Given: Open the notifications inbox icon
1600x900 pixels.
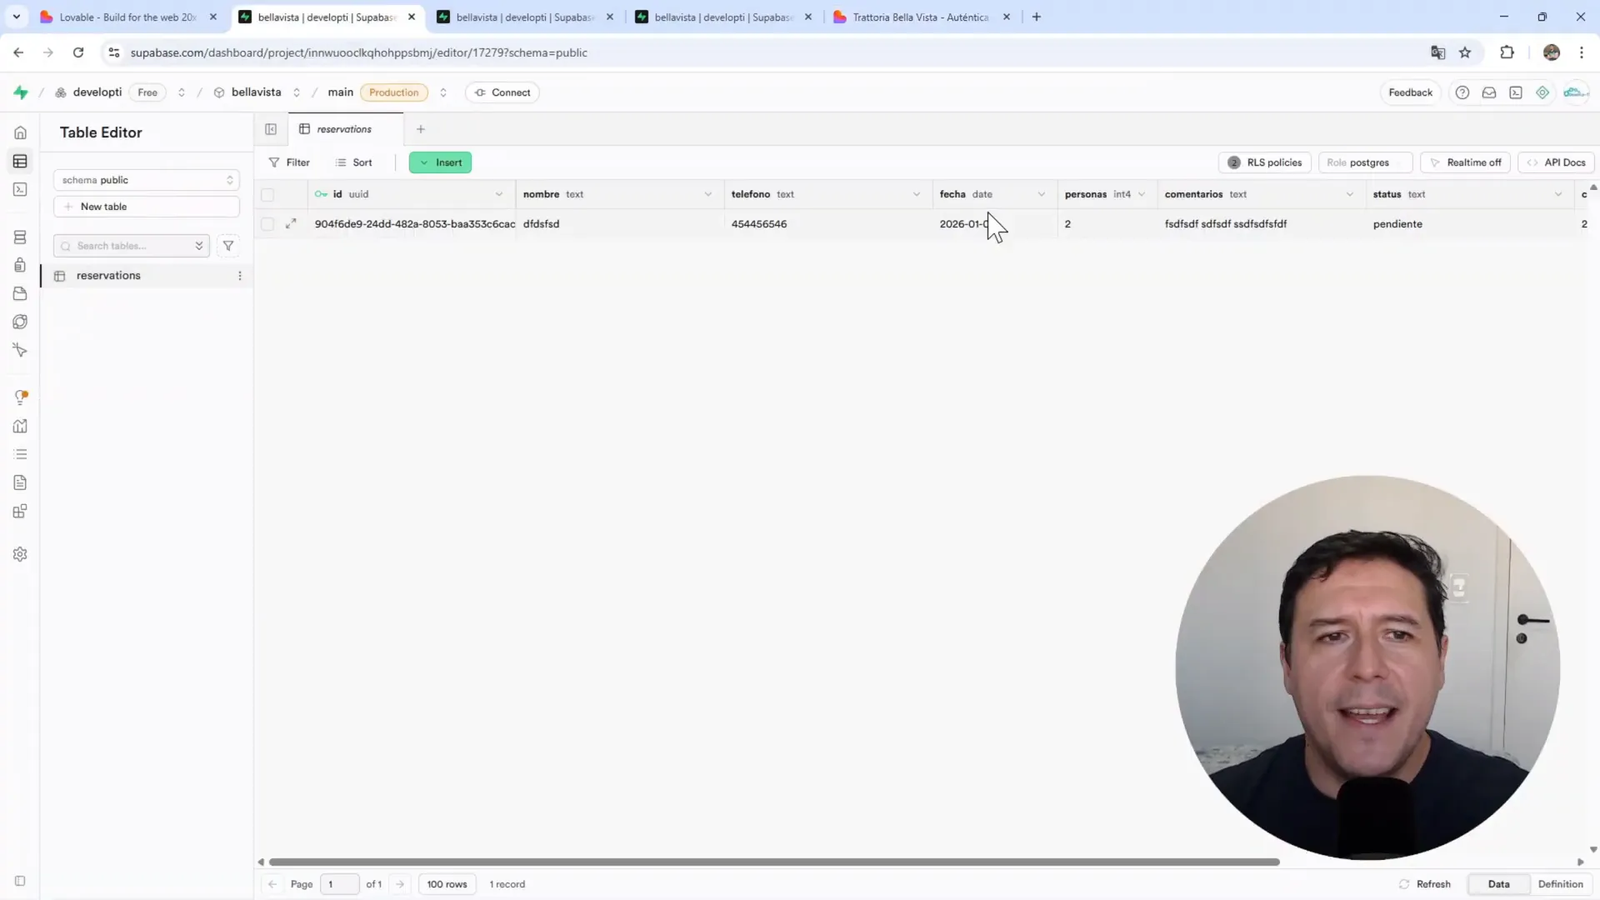Looking at the screenshot, I should pos(1489,92).
